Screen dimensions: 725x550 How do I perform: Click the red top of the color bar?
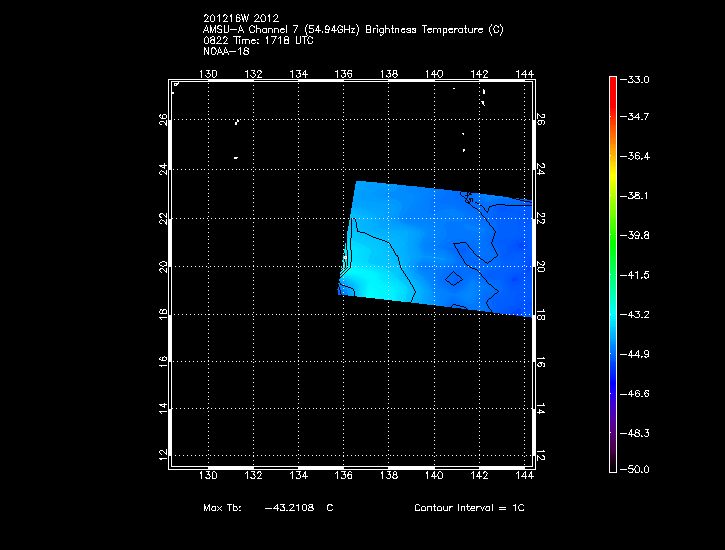(x=612, y=84)
